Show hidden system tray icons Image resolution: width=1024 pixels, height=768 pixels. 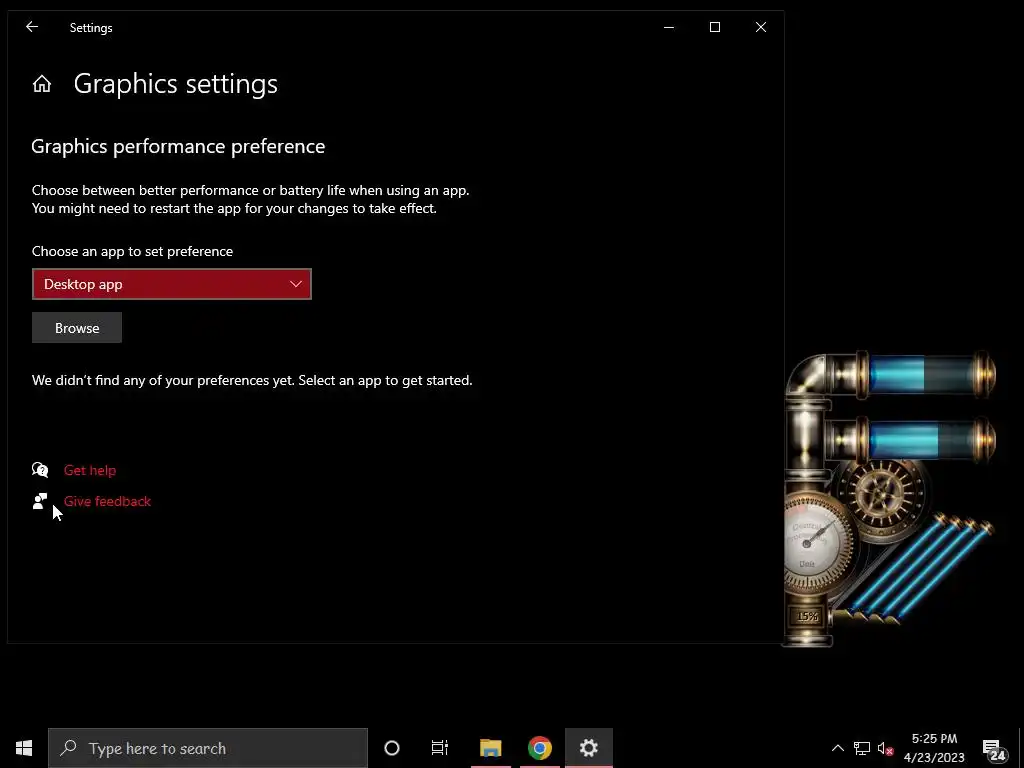837,748
